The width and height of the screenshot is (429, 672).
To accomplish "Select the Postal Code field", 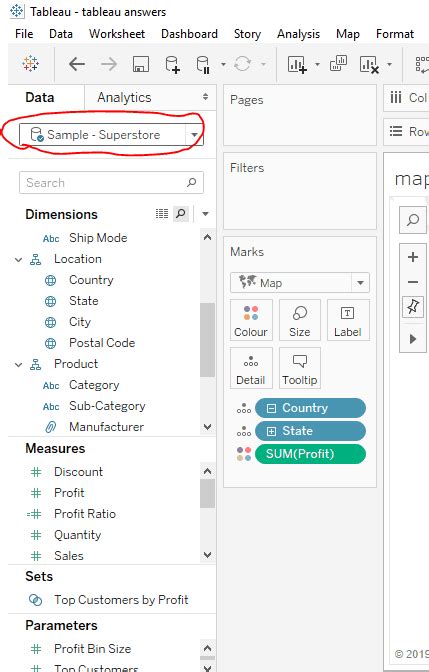I will [102, 343].
